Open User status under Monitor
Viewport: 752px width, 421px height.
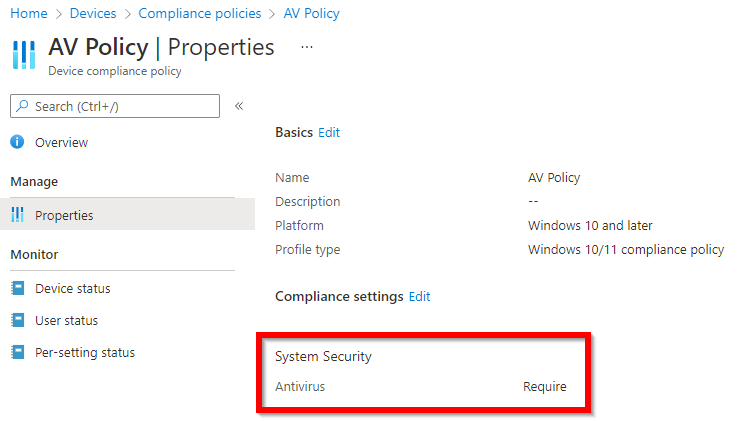(x=66, y=320)
